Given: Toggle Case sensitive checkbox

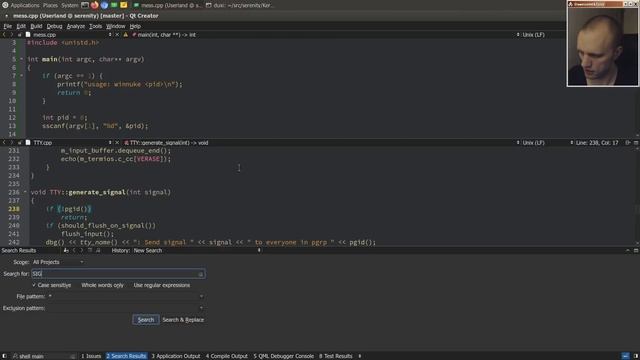Looking at the screenshot, I should 51,285.
